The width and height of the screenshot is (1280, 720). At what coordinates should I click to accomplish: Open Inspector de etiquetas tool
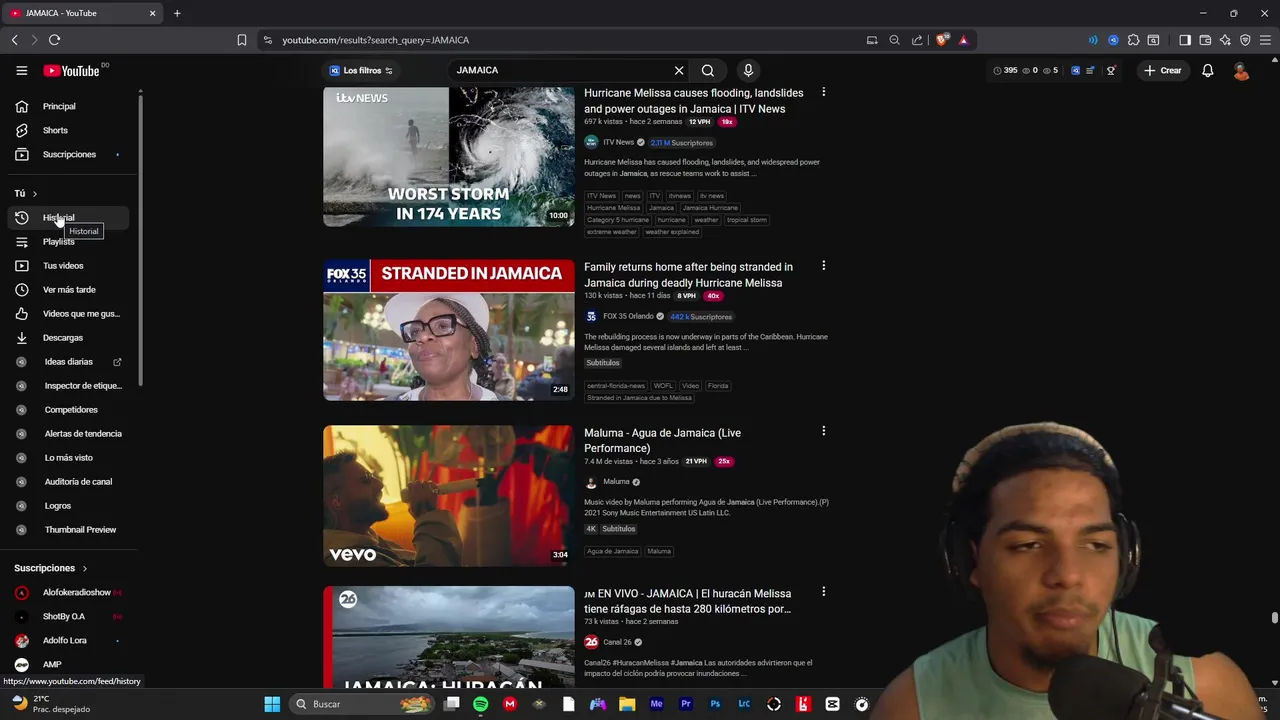tap(70, 385)
